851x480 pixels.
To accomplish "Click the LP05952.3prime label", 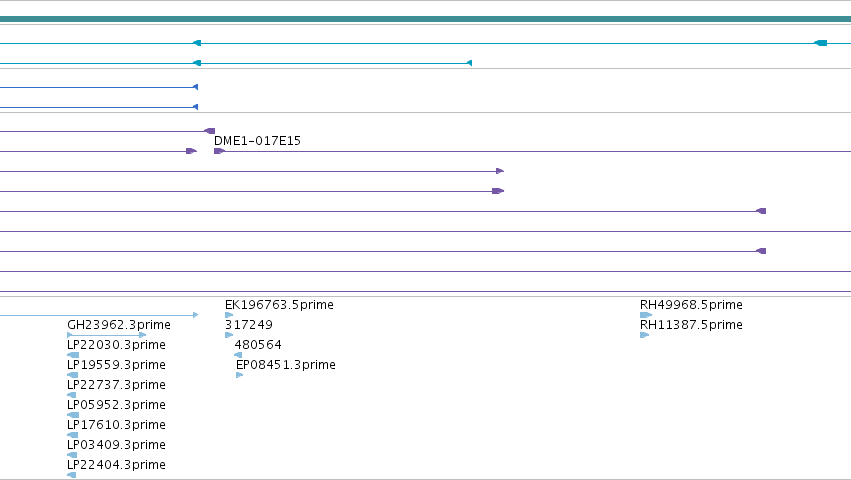I will [116, 405].
